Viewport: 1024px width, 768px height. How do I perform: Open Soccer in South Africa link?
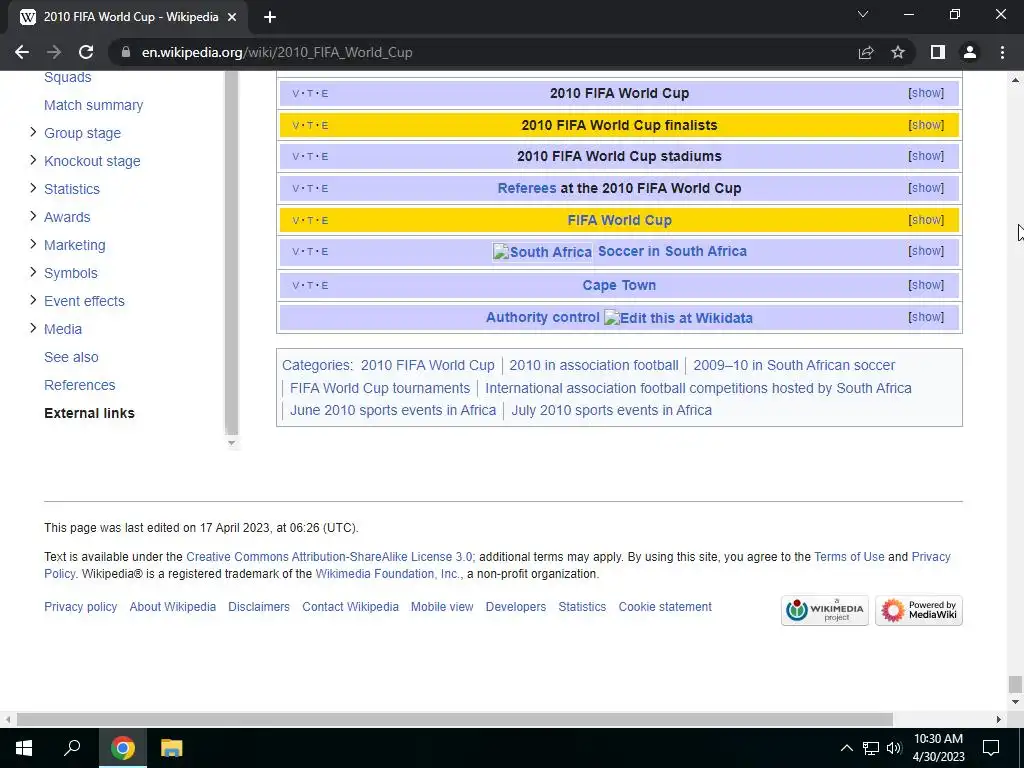pos(672,251)
